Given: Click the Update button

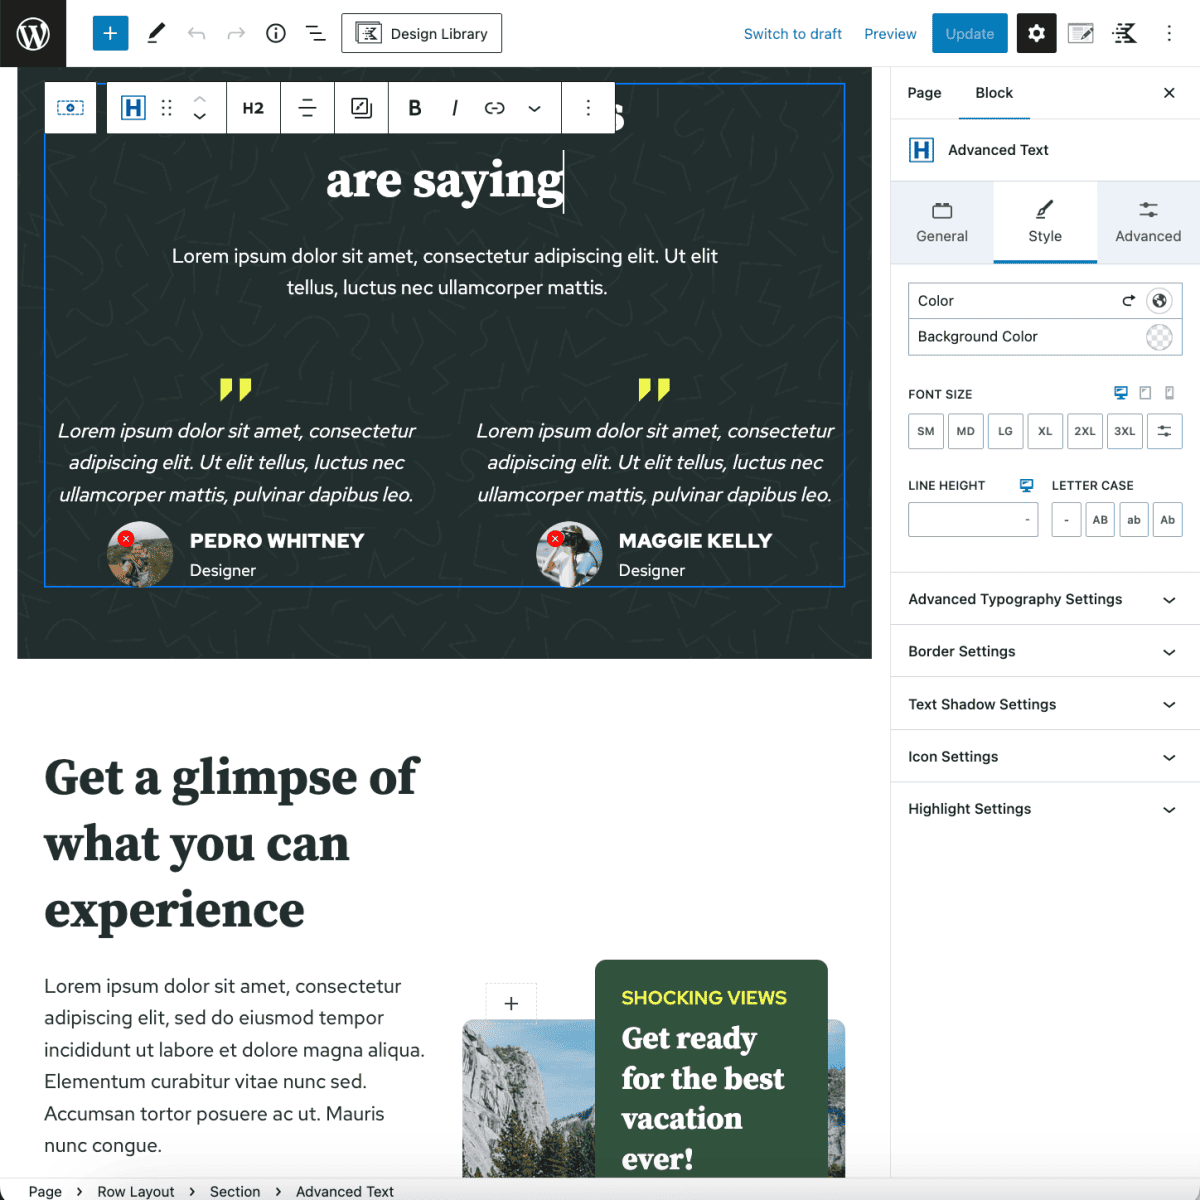Looking at the screenshot, I should tap(969, 33).
